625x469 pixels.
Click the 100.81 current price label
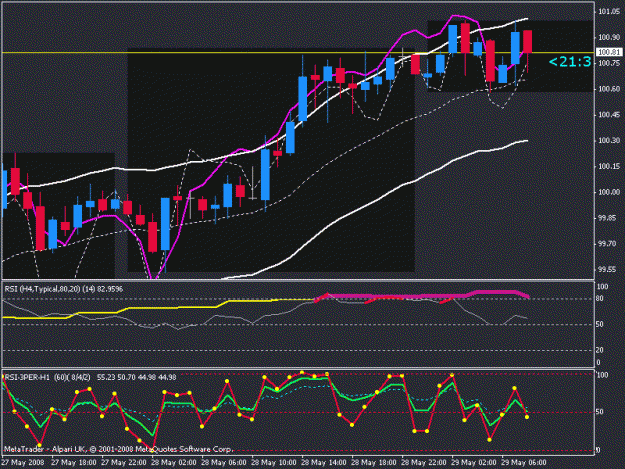[610, 53]
